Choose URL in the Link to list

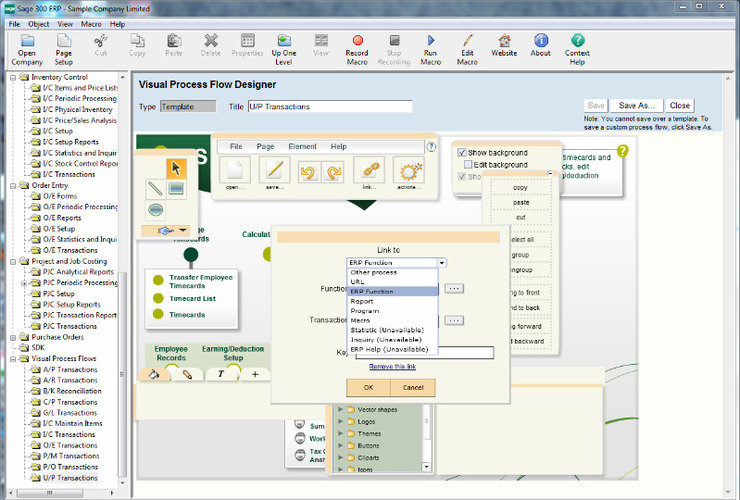pyautogui.click(x=357, y=282)
